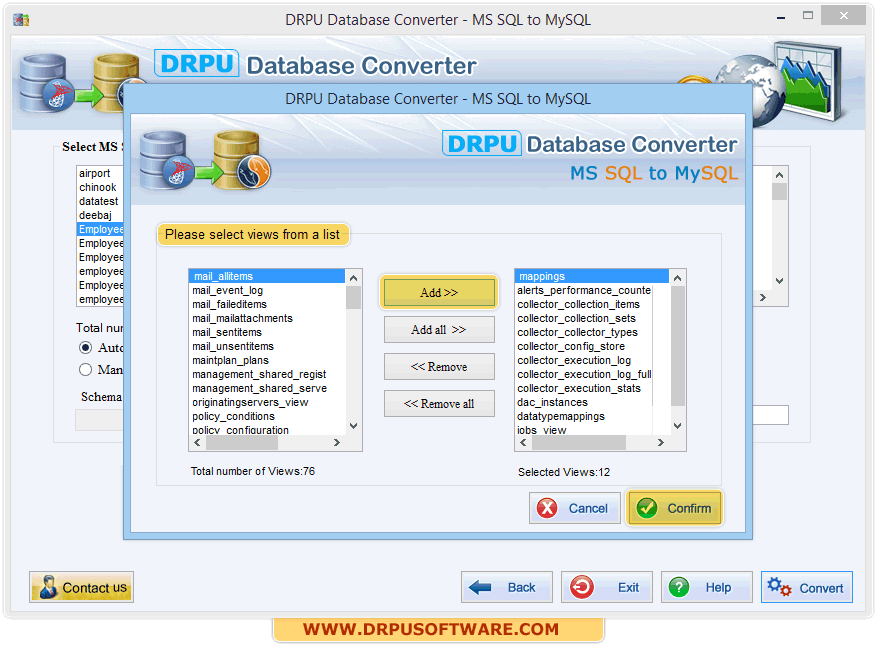Select mail_mailattachments view
The width and height of the screenshot is (877, 645).
tap(267, 318)
